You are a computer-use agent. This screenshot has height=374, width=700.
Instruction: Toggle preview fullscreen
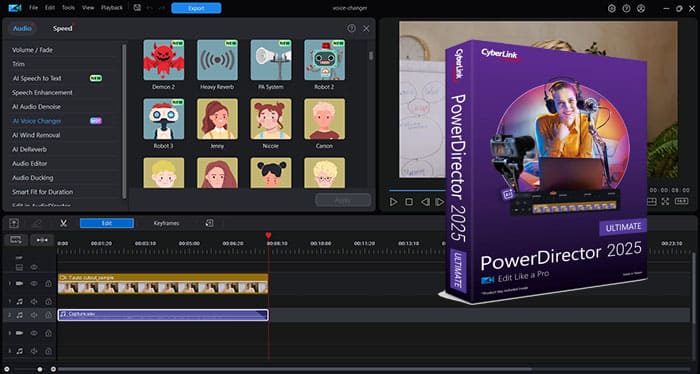click(665, 202)
